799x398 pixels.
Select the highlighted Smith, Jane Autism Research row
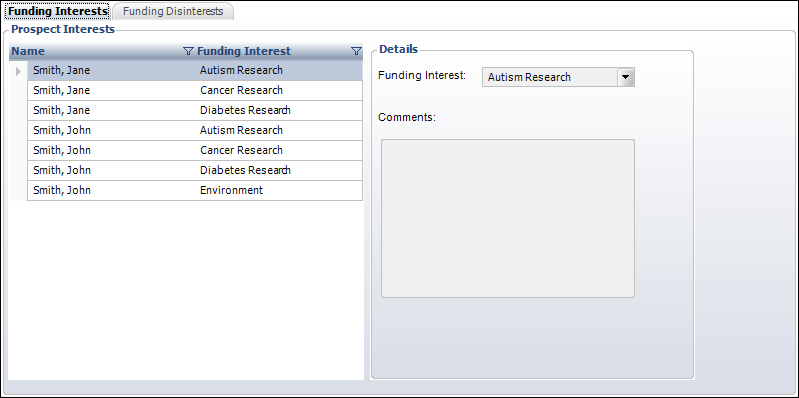195,70
